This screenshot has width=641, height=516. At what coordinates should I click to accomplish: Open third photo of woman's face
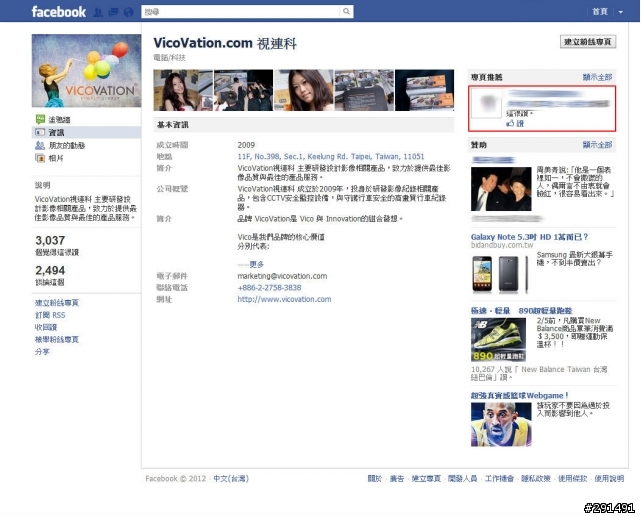(304, 90)
